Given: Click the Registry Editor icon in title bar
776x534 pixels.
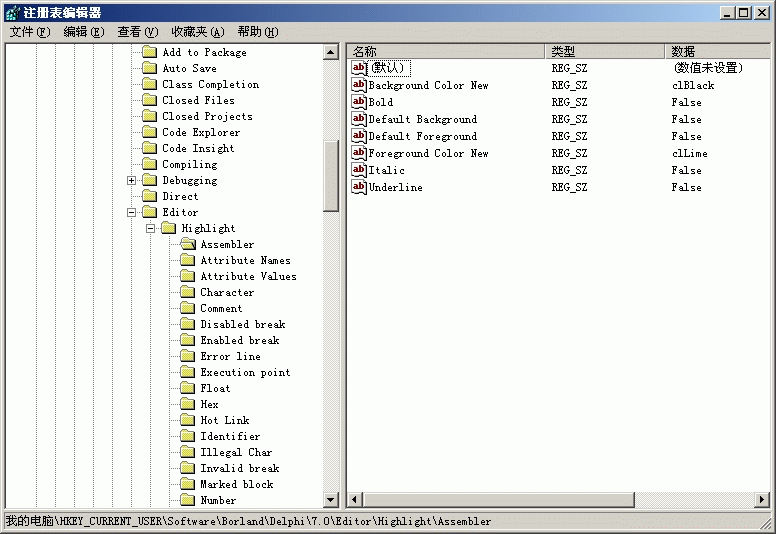Looking at the screenshot, I should pos(11,12).
